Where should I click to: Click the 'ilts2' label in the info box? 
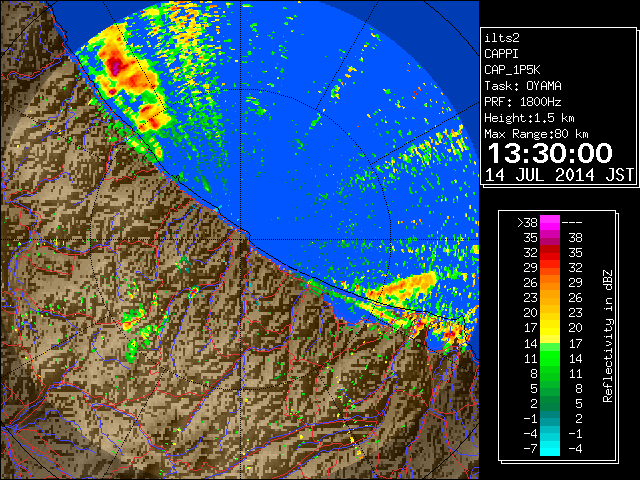pos(502,38)
